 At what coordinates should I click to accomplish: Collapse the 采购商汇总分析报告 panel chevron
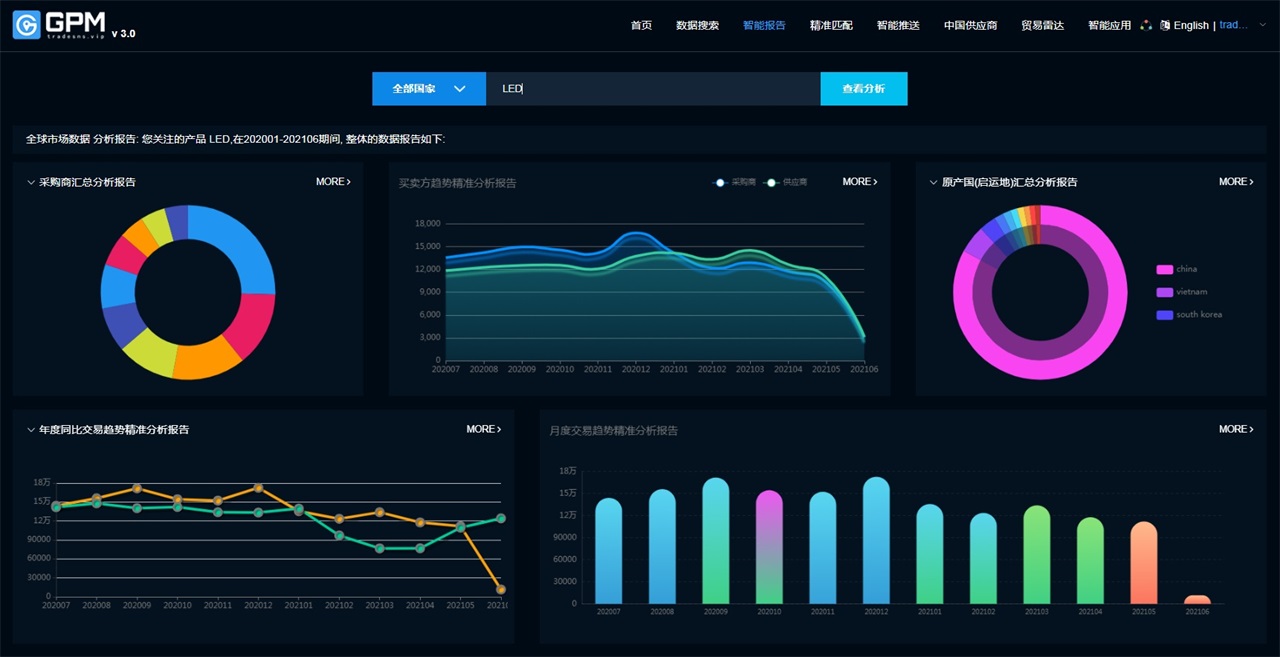point(31,182)
